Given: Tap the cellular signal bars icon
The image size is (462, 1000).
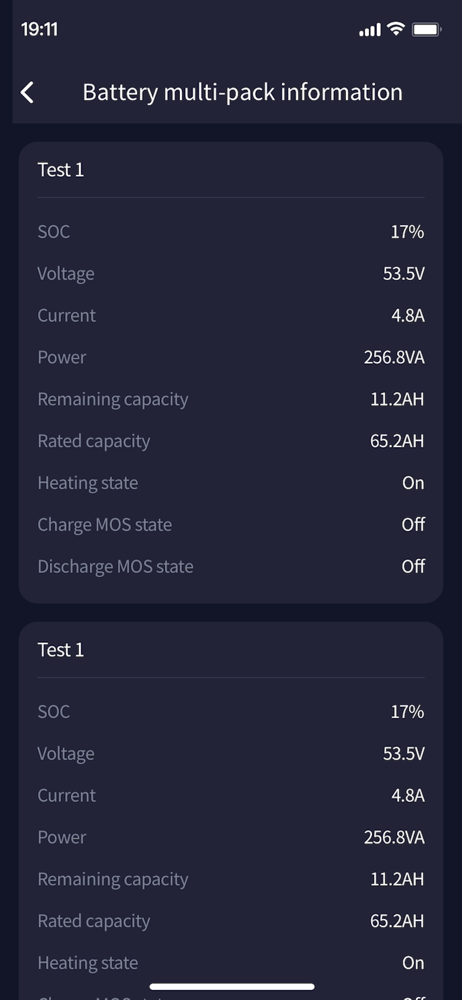Looking at the screenshot, I should click(x=370, y=29).
